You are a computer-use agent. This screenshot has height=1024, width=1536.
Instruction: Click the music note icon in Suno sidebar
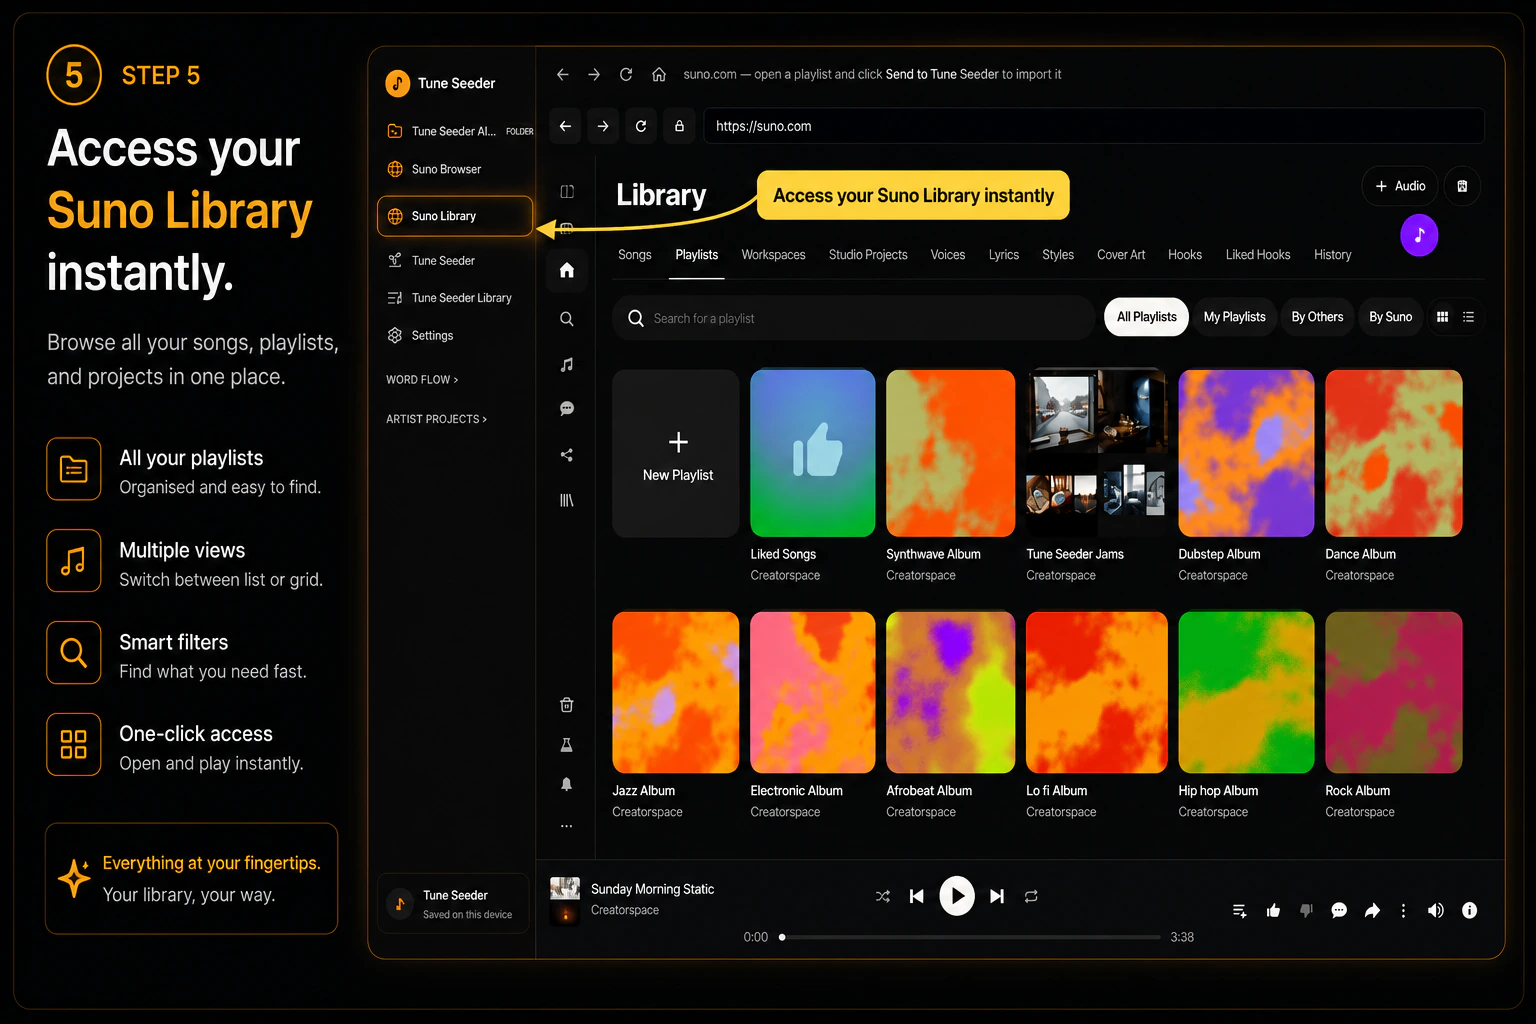click(x=567, y=365)
